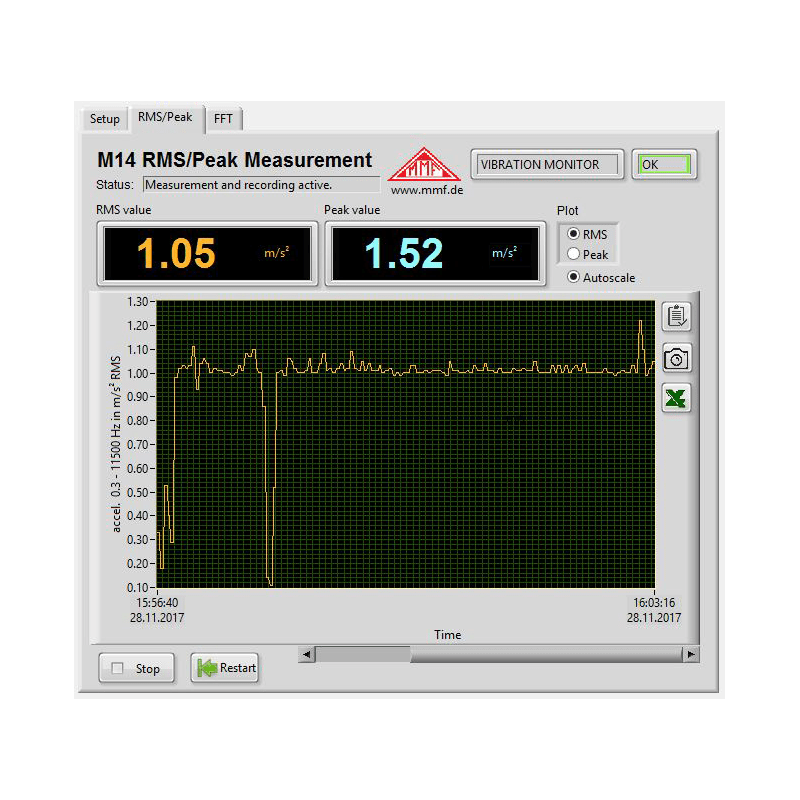Click the green Excel export icon
The image size is (800, 800).
[x=677, y=398]
